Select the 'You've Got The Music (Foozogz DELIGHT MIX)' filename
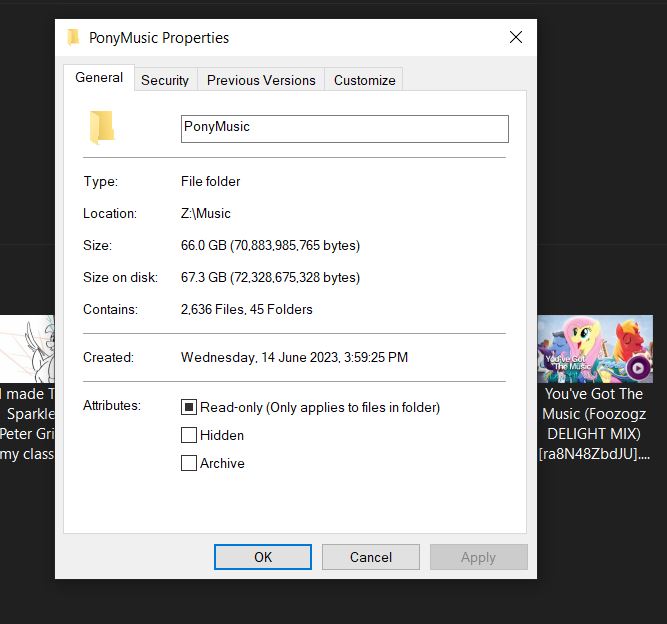 click(x=594, y=424)
